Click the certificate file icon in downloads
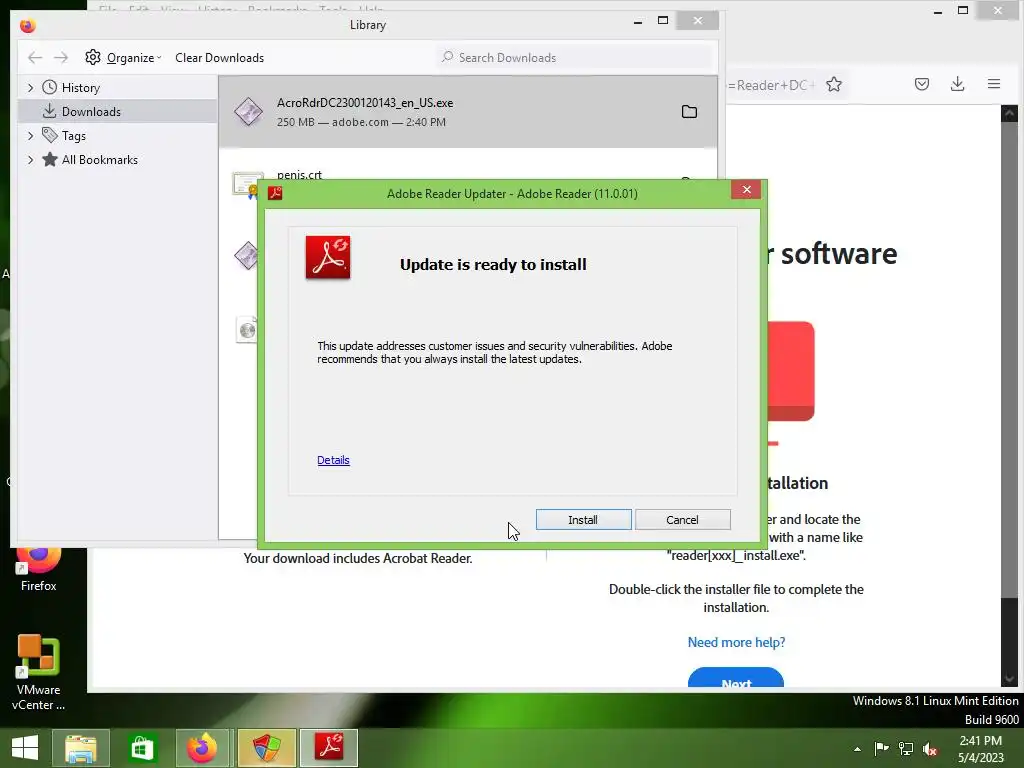Image resolution: width=1024 pixels, height=768 pixels. point(248,184)
